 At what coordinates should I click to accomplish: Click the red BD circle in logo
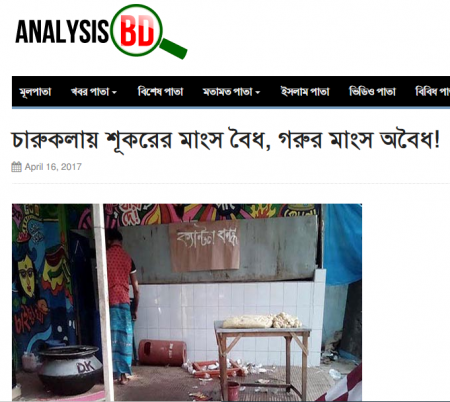pos(136,31)
